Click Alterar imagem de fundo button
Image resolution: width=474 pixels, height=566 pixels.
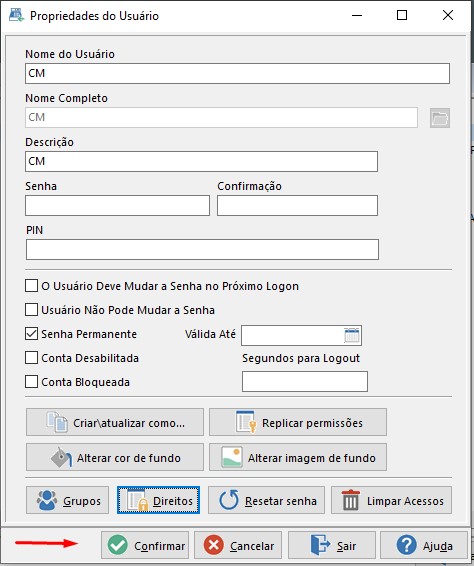[298, 457]
